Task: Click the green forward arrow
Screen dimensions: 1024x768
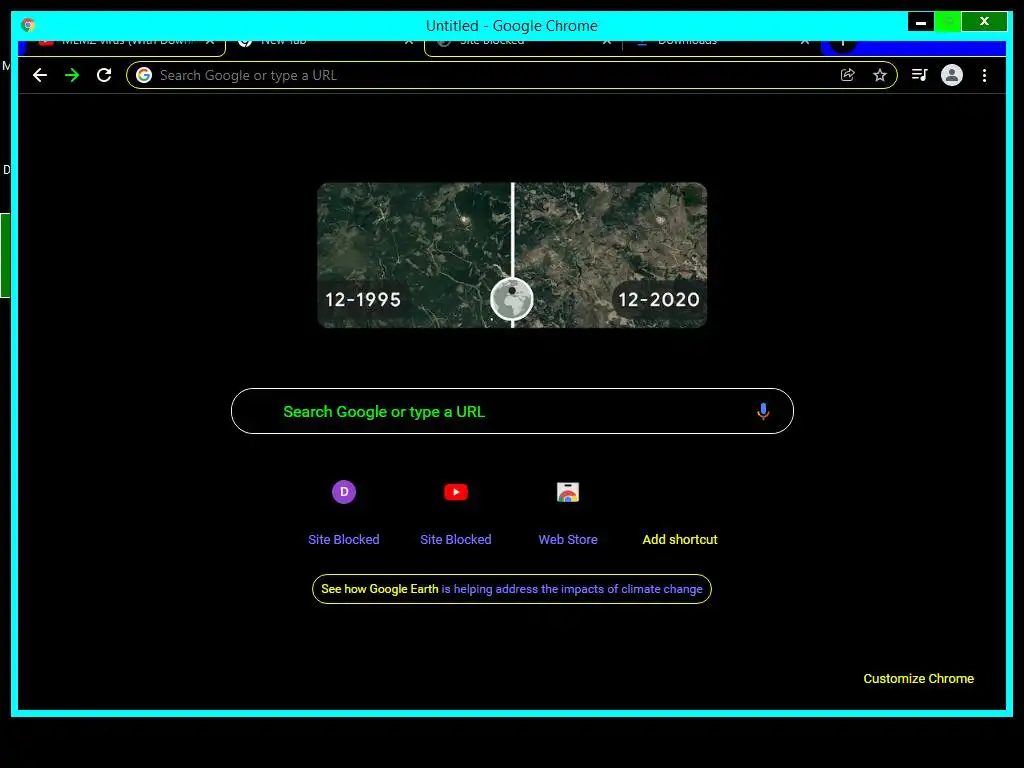Action: click(x=72, y=75)
